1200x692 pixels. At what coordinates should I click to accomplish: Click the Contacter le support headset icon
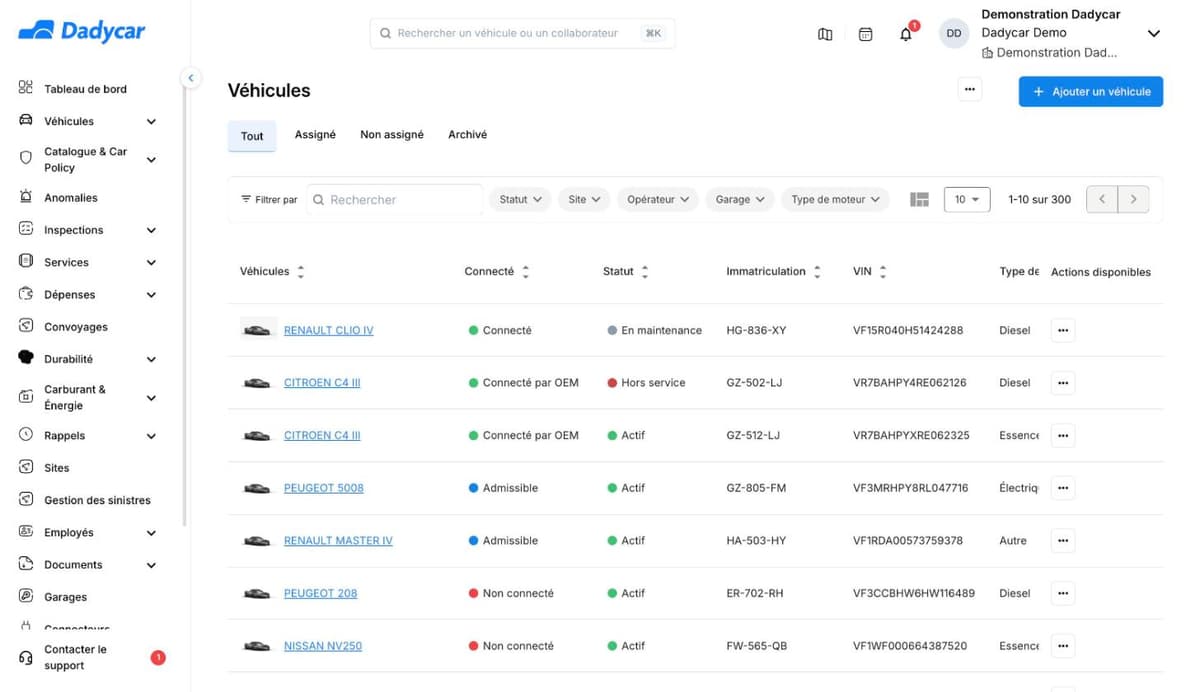click(26, 657)
